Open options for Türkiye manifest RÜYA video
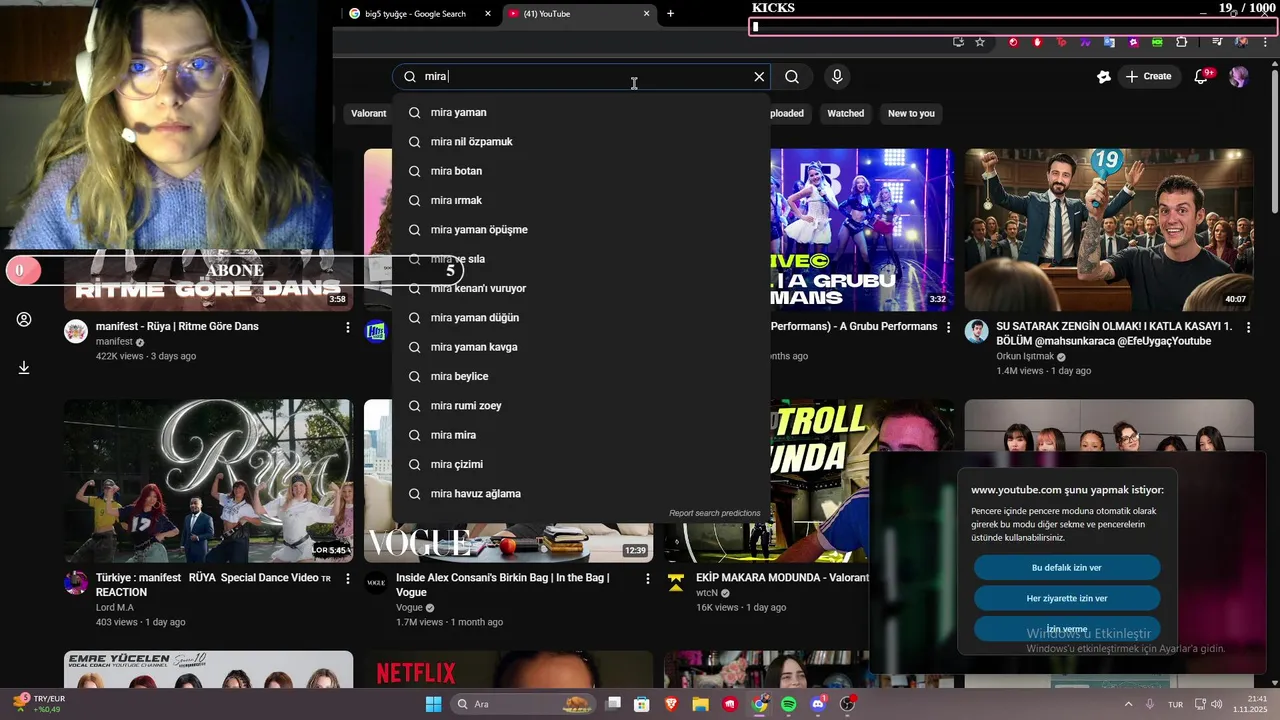 tap(348, 579)
